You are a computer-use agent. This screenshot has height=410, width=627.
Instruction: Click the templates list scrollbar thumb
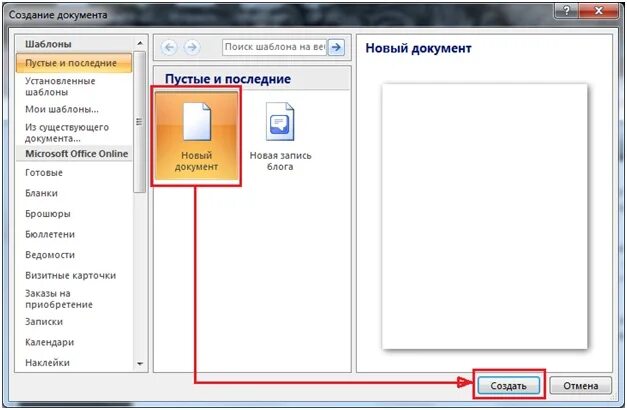click(x=139, y=122)
